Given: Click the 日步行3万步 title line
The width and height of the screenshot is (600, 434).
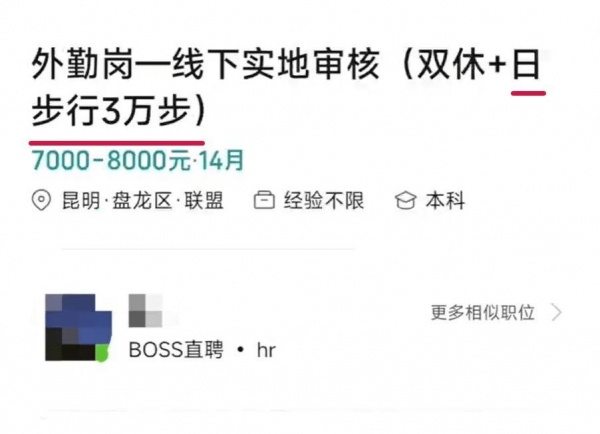Looking at the screenshot, I should (x=119, y=111).
